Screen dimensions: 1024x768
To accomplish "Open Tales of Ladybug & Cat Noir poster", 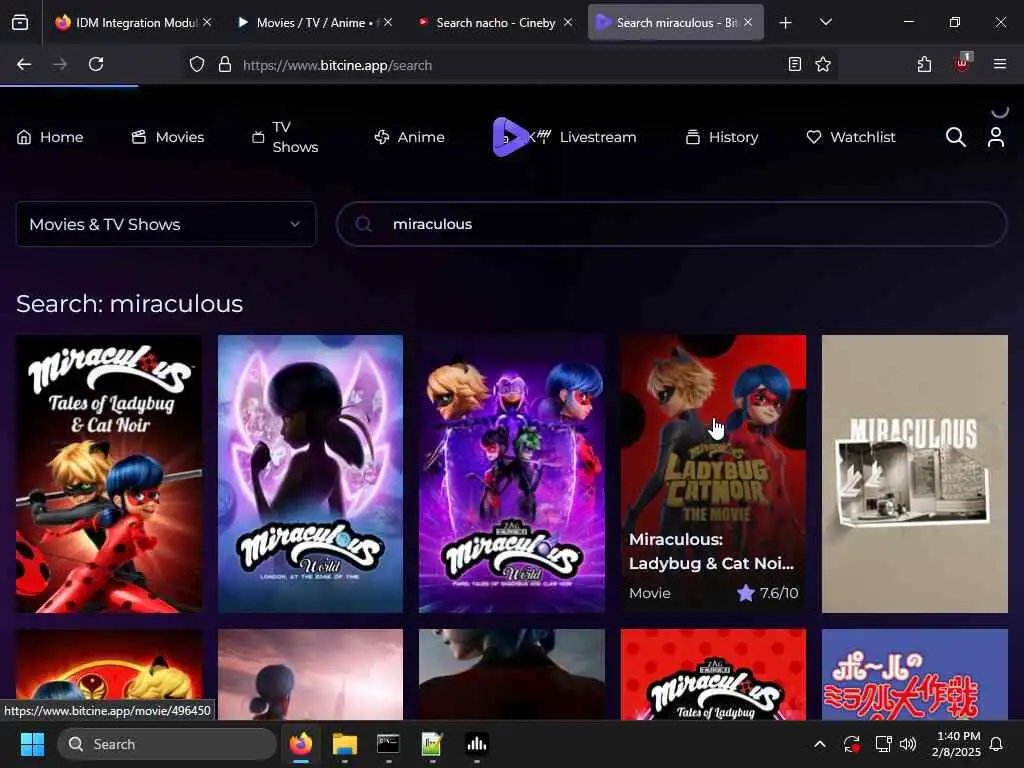I will click(x=109, y=474).
